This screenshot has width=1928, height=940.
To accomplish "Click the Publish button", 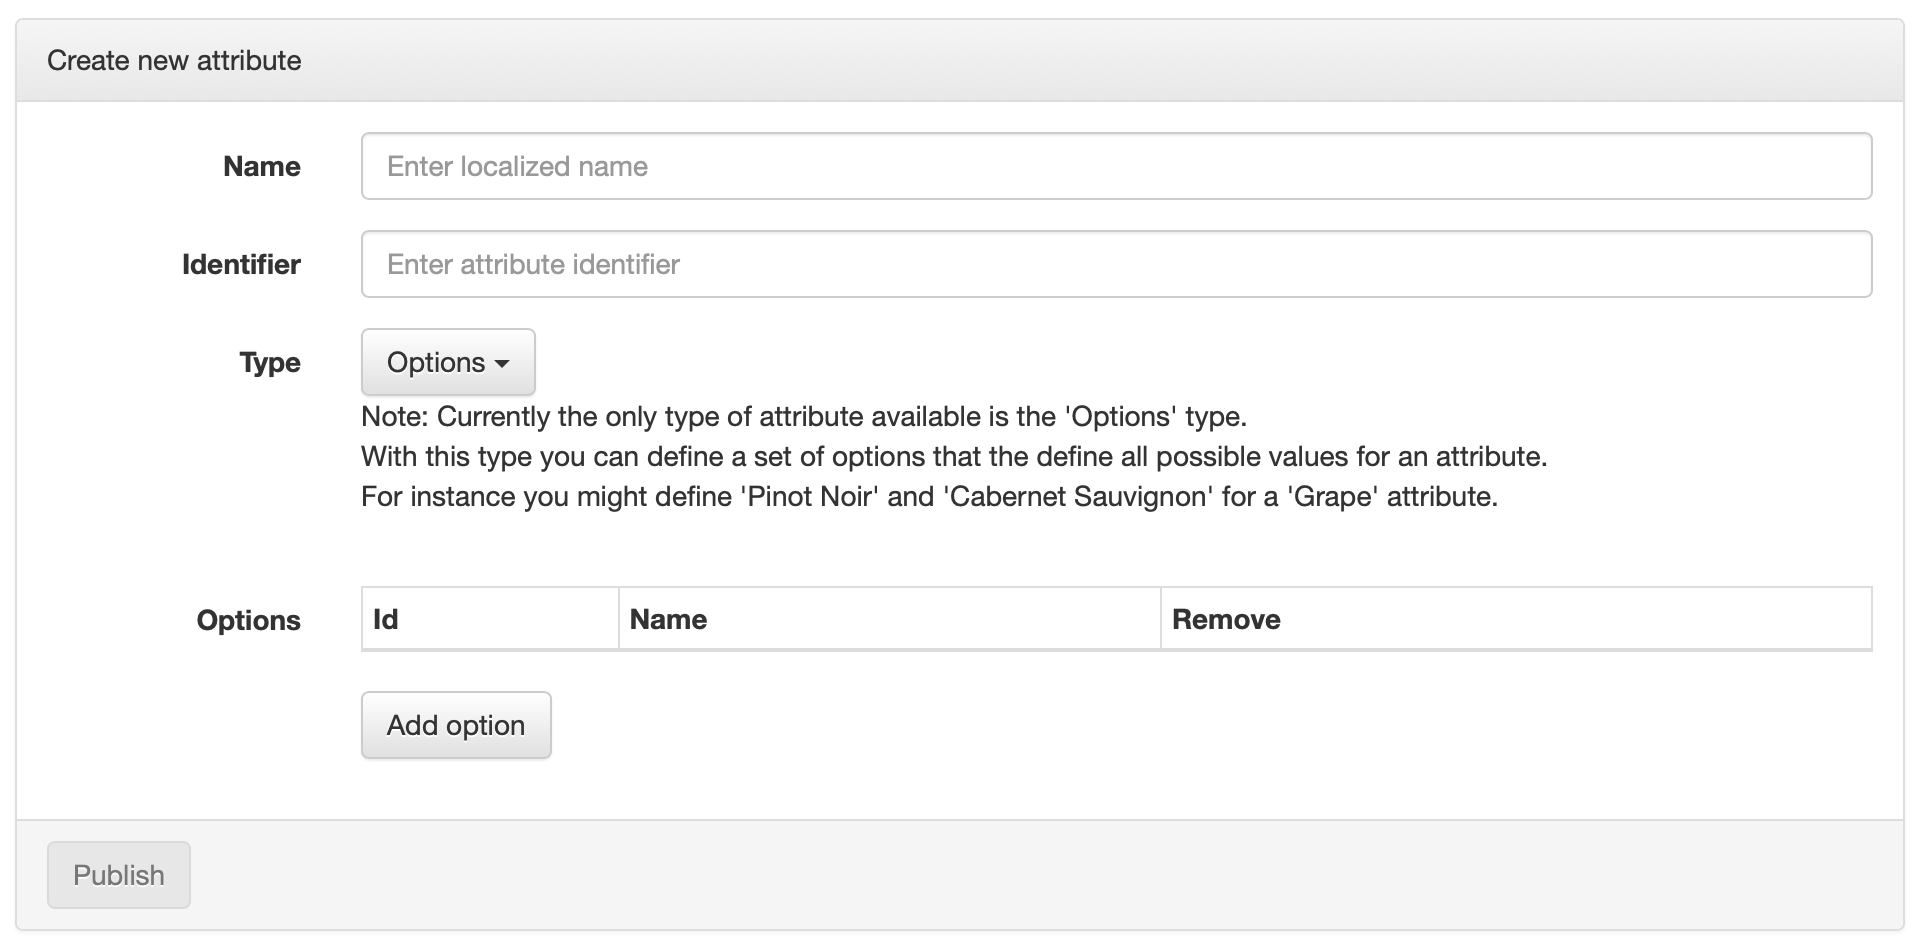I will pyautogui.click(x=118, y=875).
